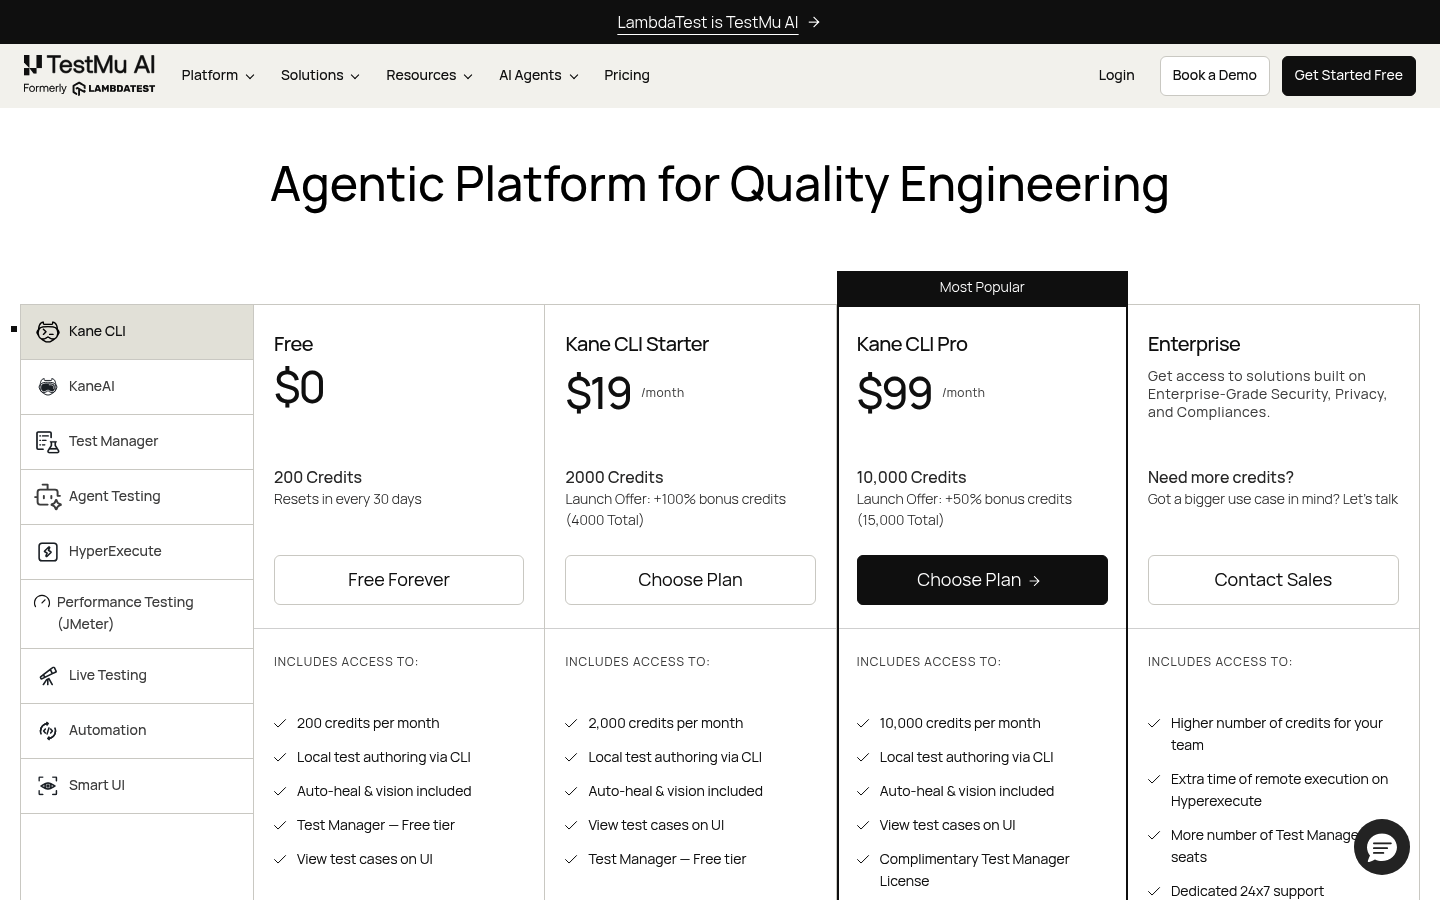Click the Automation sidebar icon
This screenshot has width=1440, height=900.
click(48, 731)
